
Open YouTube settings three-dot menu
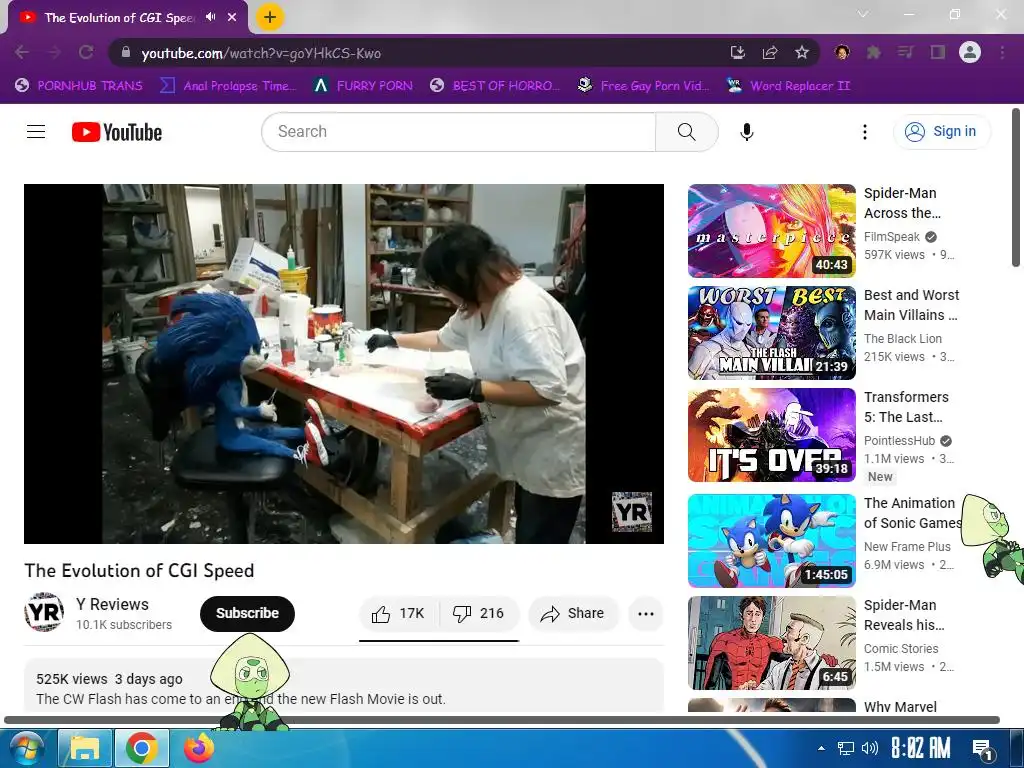pos(865,132)
